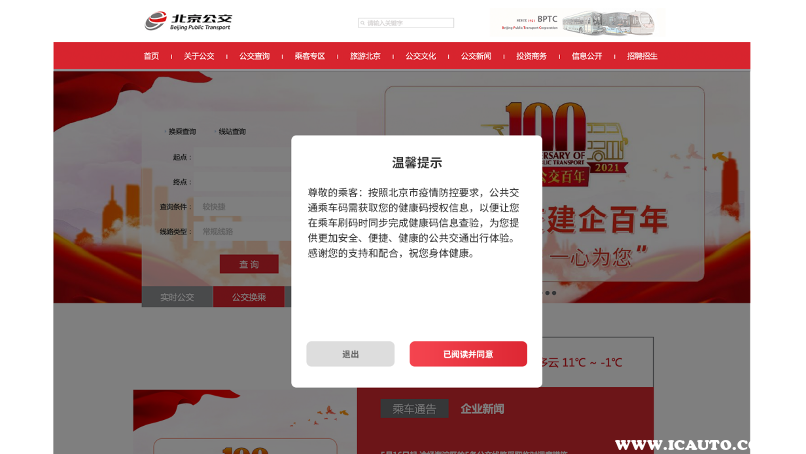This screenshot has width=806, height=454.
Task: Open the BPTC bus banner image
Action: (x=575, y=22)
